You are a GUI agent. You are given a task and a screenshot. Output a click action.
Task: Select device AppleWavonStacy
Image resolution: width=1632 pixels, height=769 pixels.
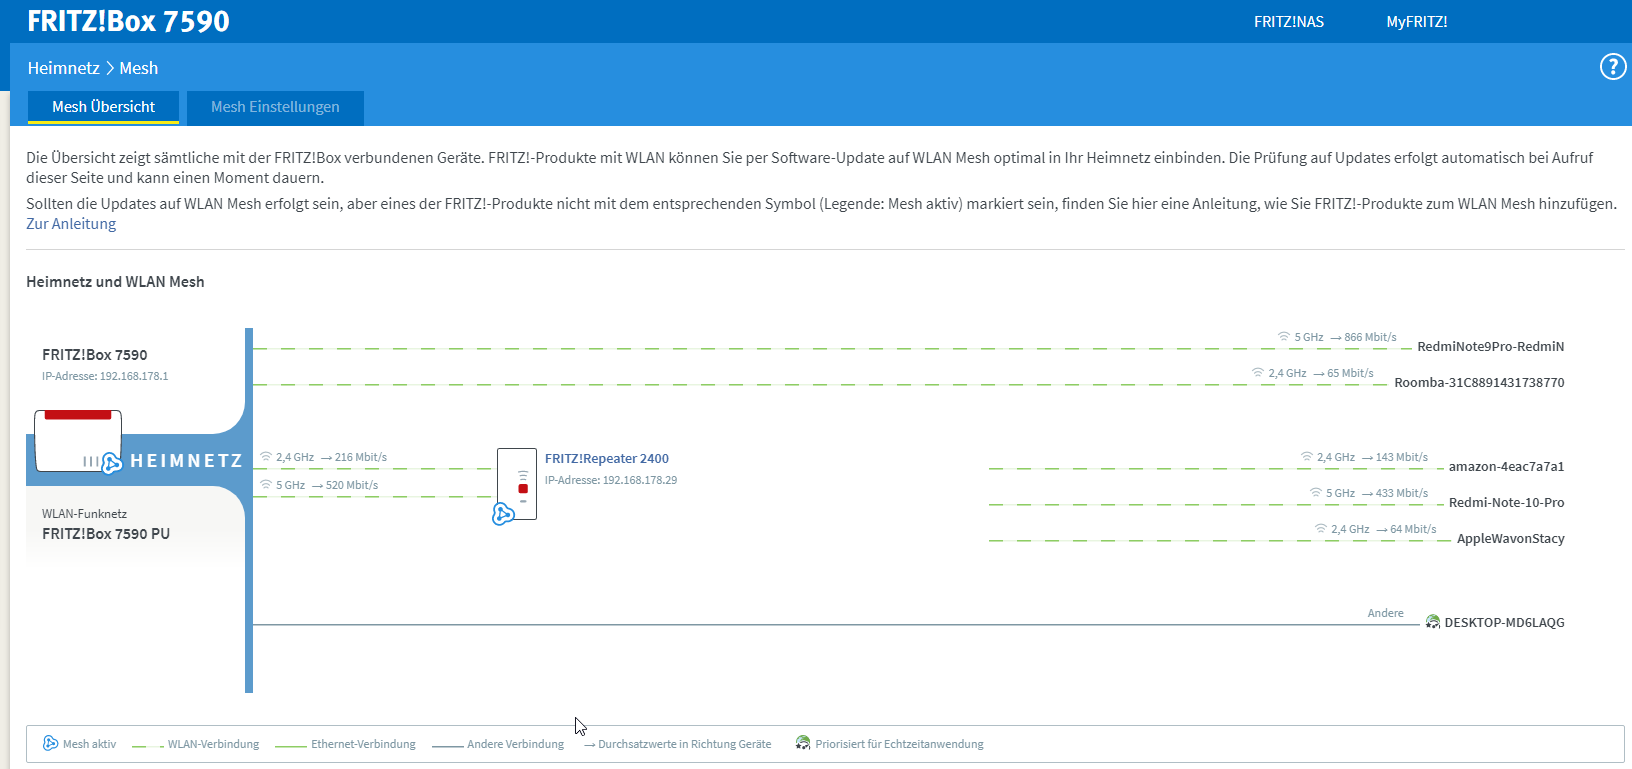tap(1510, 539)
